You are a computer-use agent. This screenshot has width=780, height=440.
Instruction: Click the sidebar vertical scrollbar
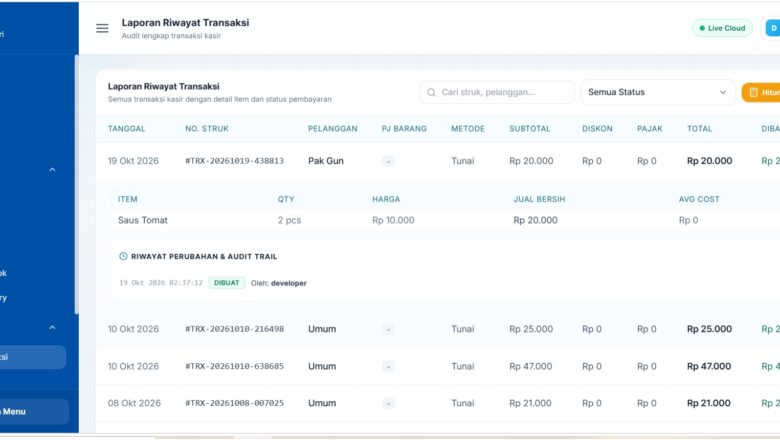tap(77, 184)
